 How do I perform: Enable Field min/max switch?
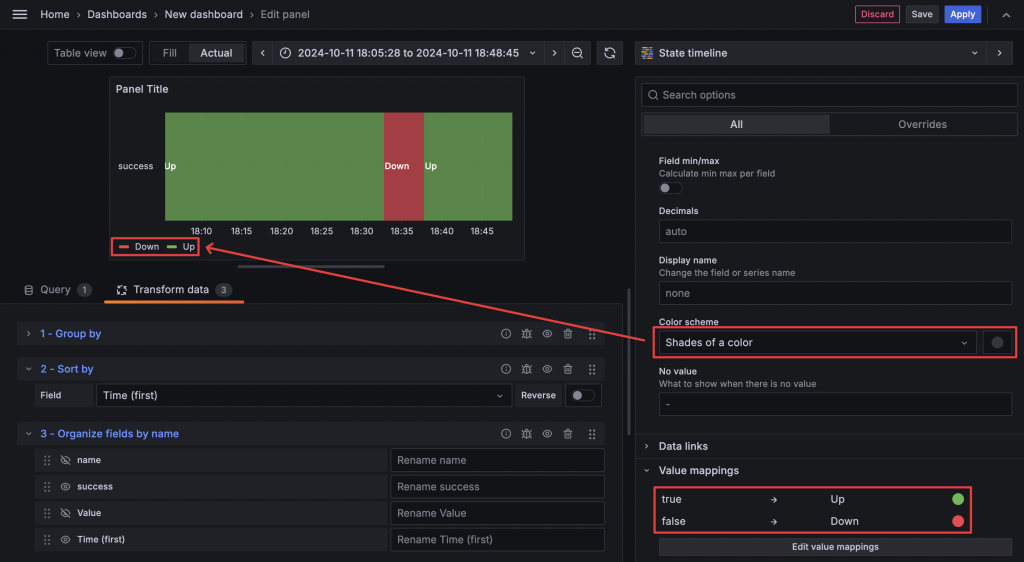[670, 188]
